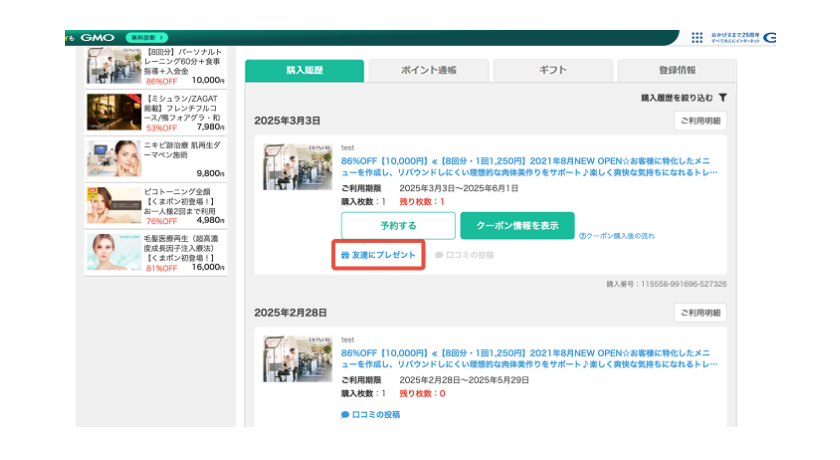Open ご利用明細 for 2025年2月28日

click(x=700, y=313)
